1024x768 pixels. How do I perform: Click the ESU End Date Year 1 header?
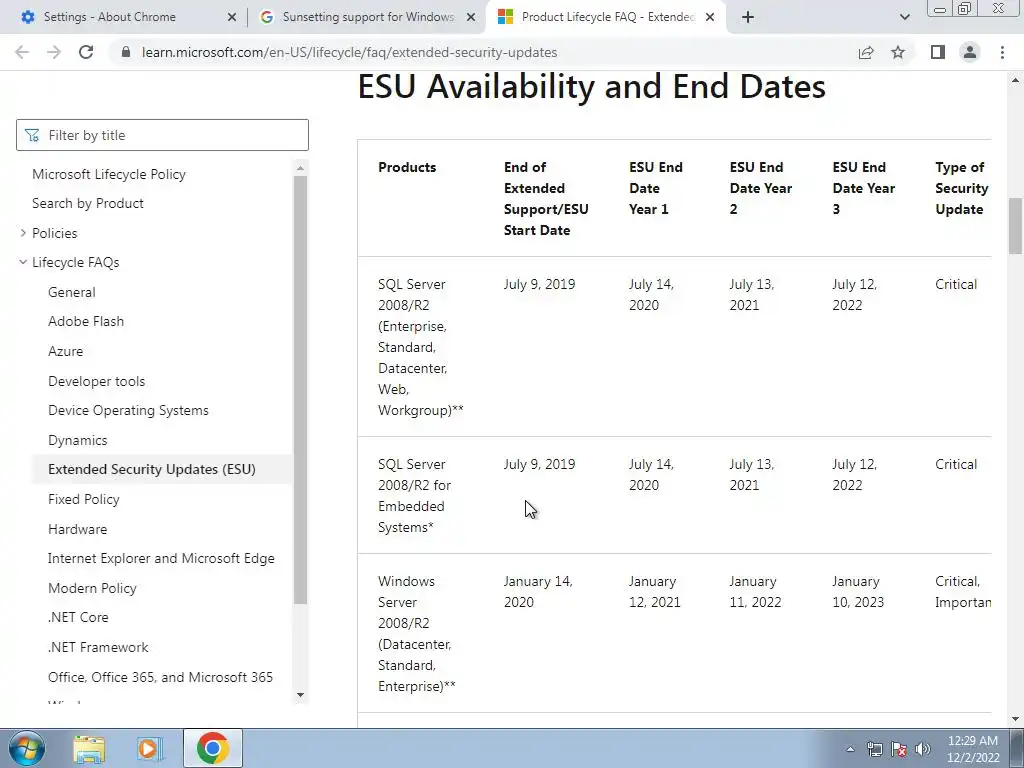point(656,188)
